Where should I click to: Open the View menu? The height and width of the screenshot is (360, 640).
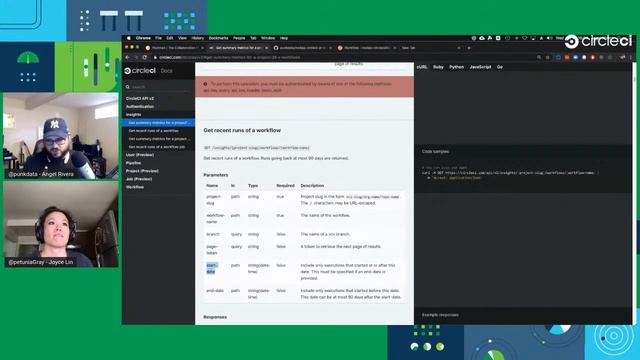click(x=182, y=38)
